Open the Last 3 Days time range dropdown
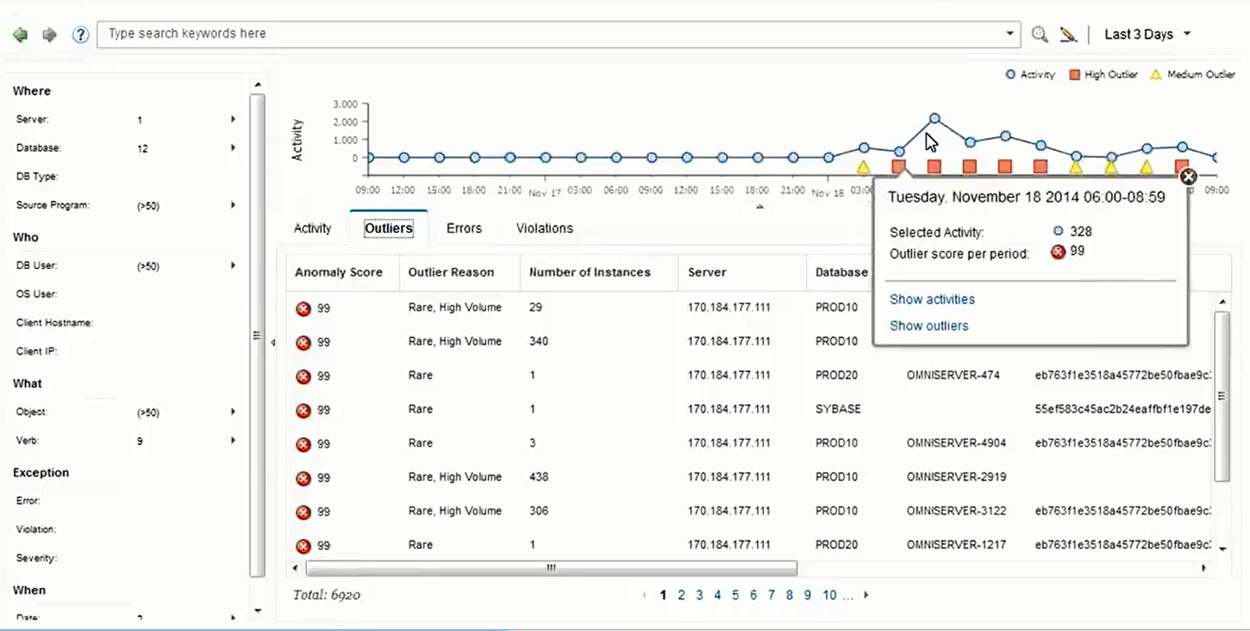The image size is (1250, 631). (x=1147, y=34)
